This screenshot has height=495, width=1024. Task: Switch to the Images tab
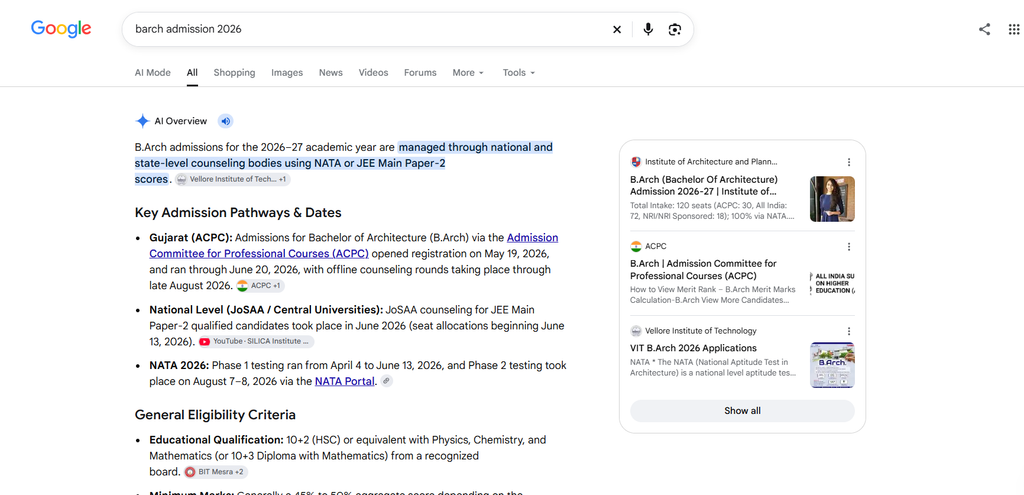pos(287,72)
